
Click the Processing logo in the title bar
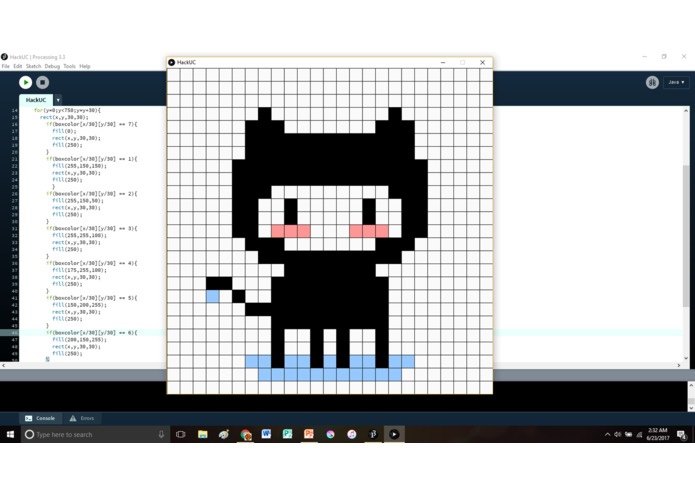pyautogui.click(x=4, y=57)
